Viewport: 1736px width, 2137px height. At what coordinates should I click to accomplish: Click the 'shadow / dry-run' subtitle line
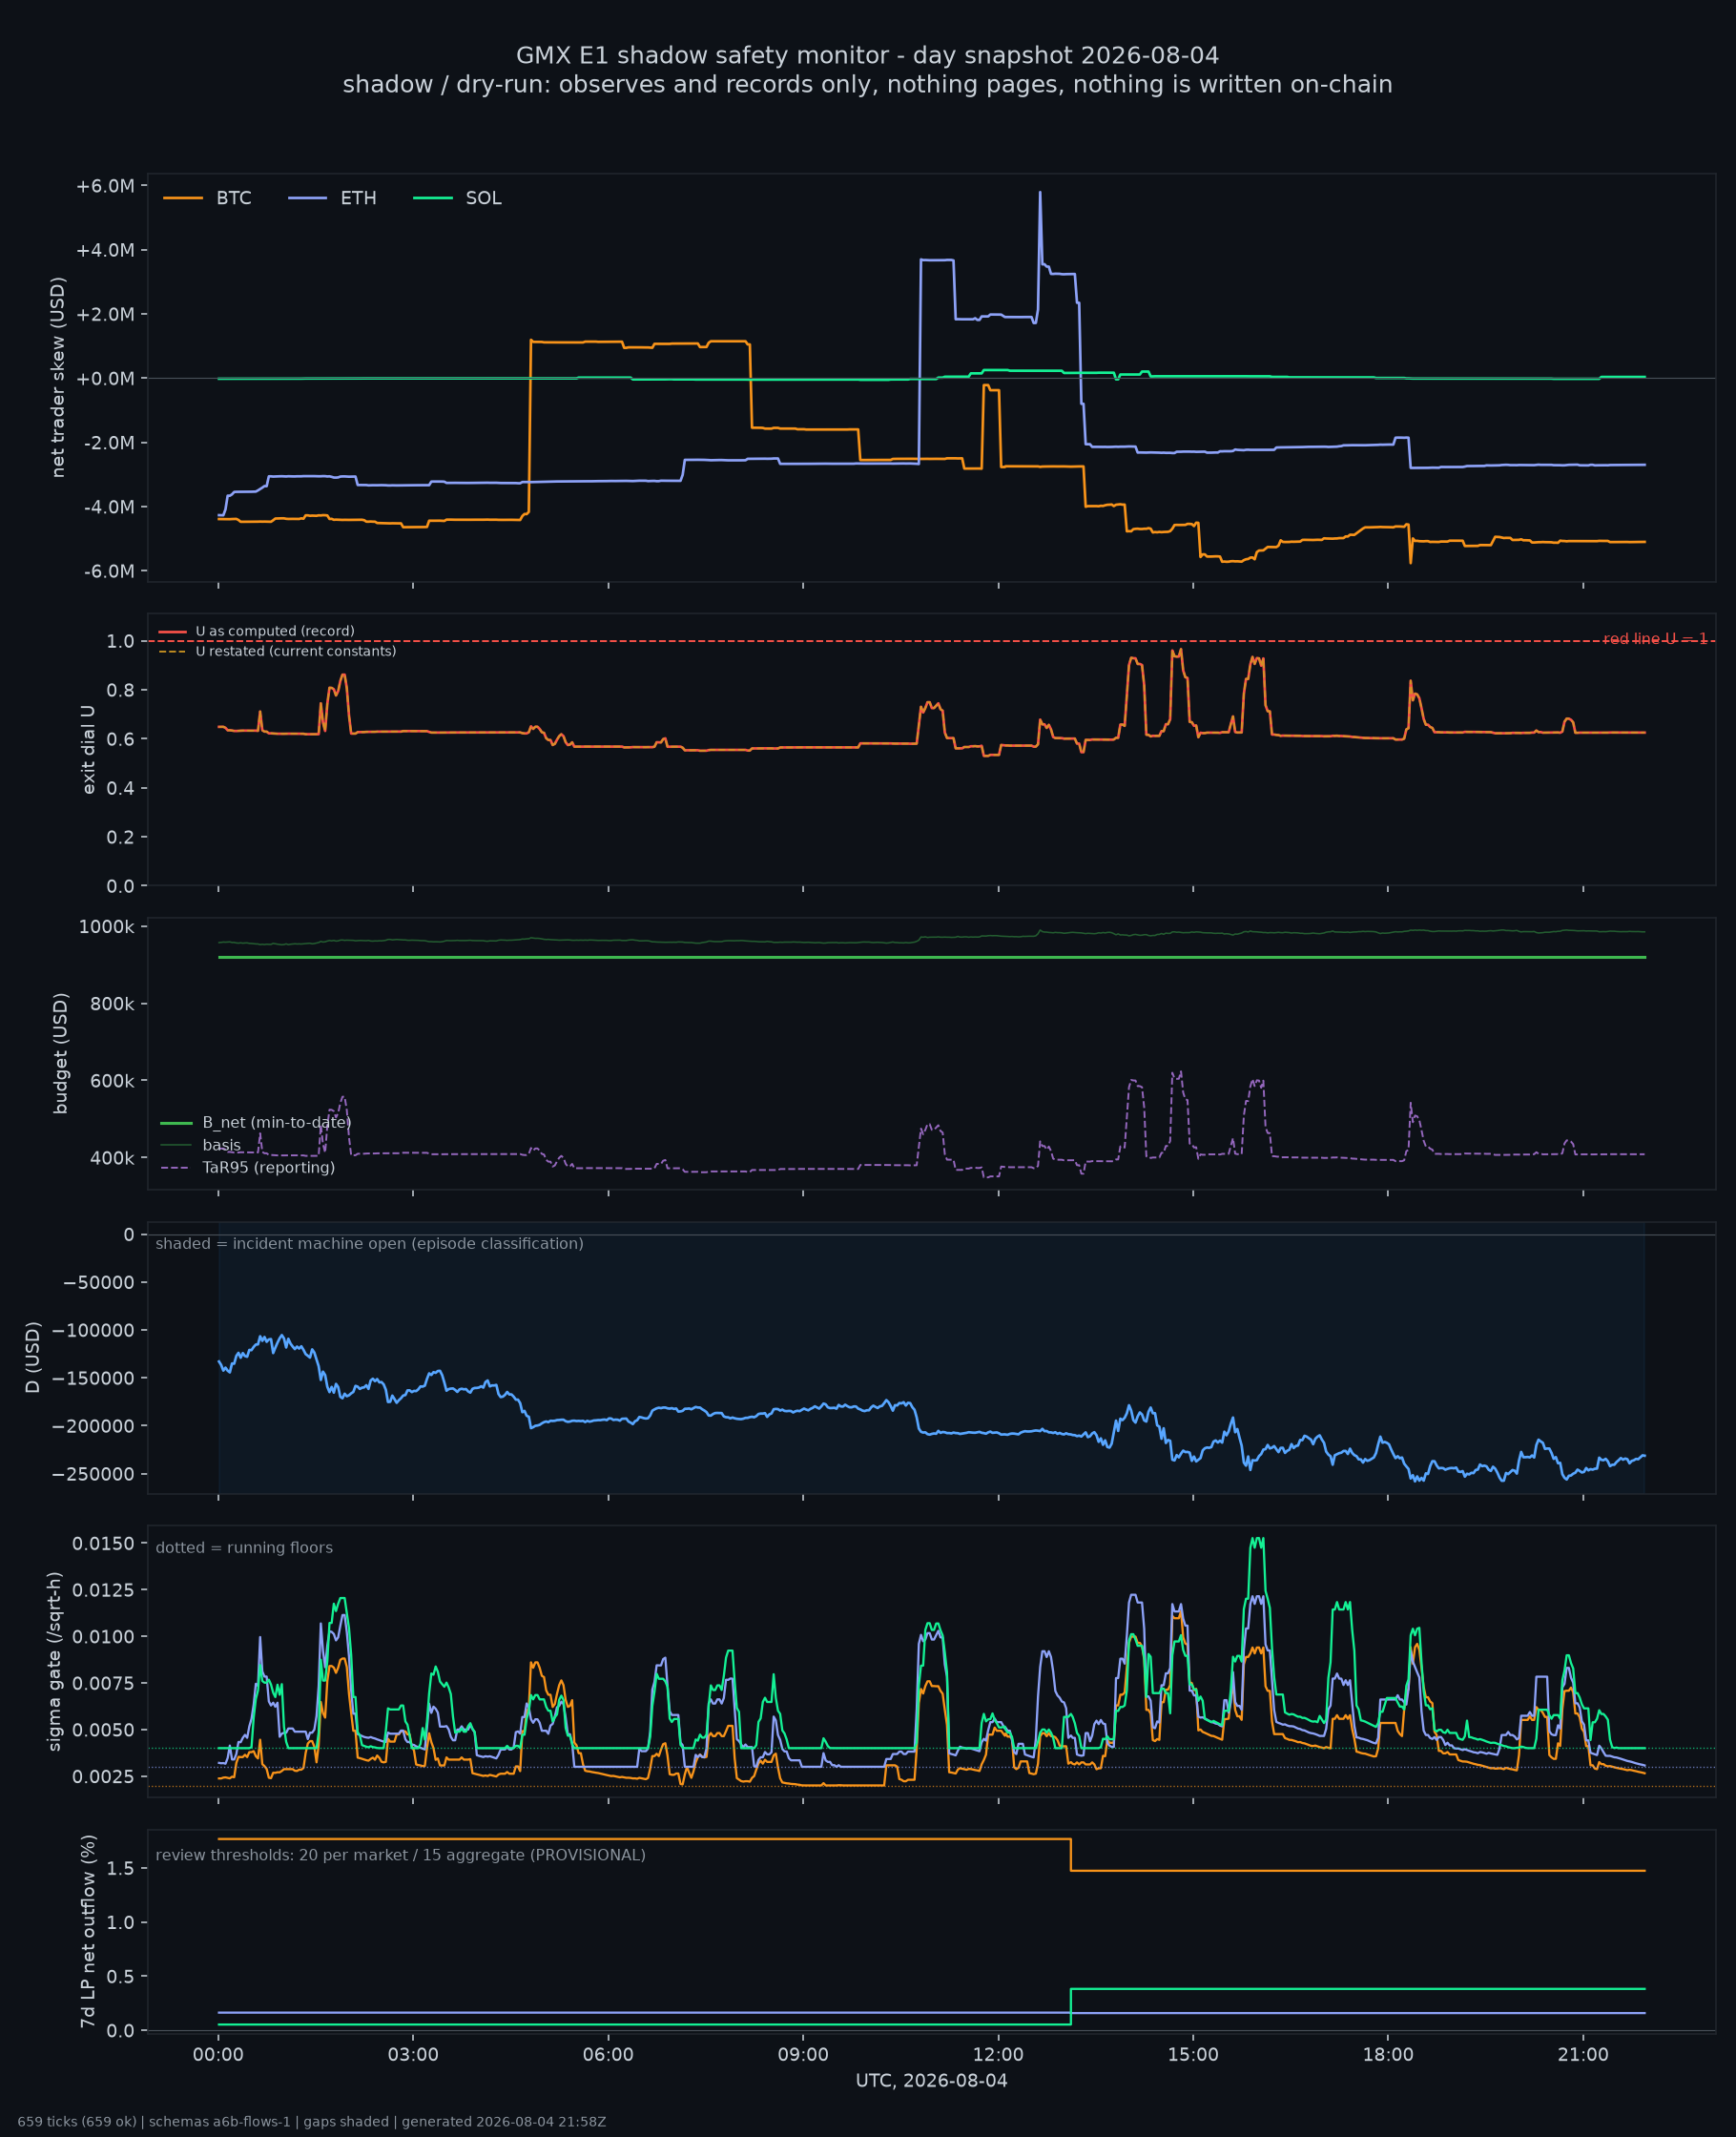coord(868,84)
